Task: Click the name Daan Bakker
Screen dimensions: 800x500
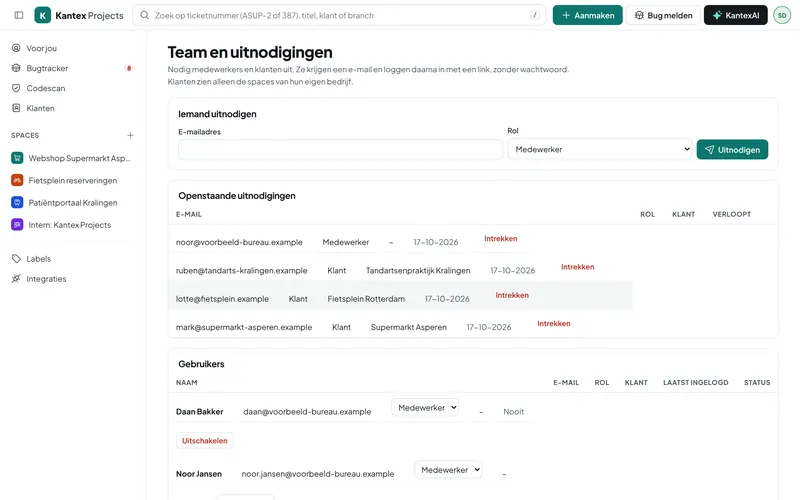Action: pyautogui.click(x=199, y=412)
